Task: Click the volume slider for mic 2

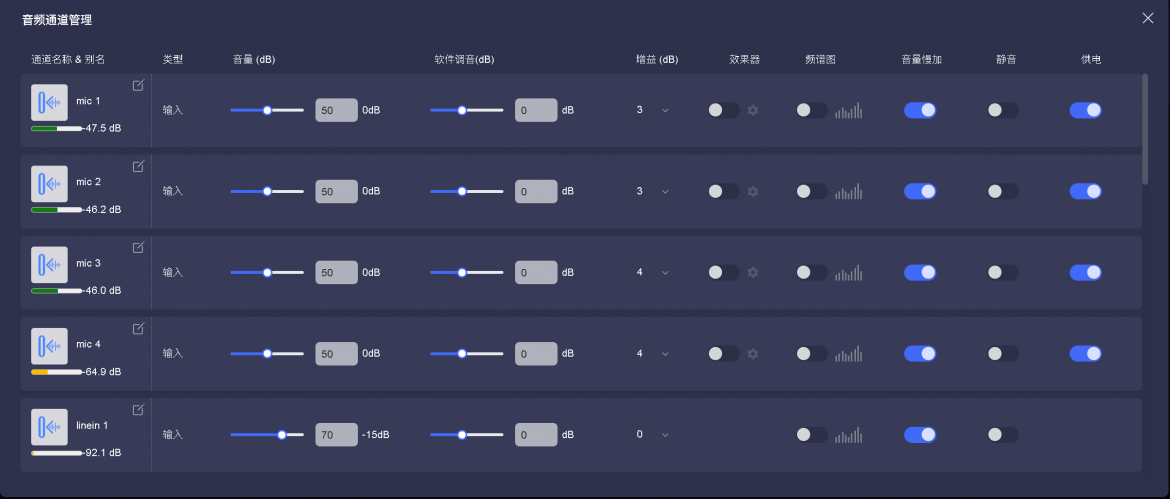Action: [x=267, y=191]
